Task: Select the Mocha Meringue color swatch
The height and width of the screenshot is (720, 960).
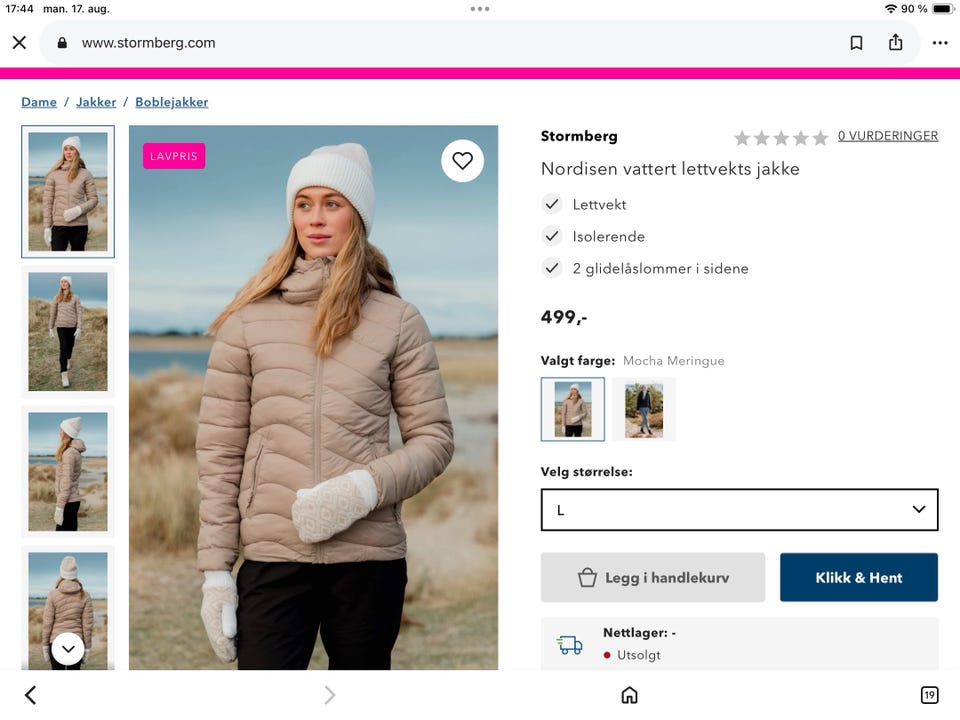Action: tap(572, 409)
